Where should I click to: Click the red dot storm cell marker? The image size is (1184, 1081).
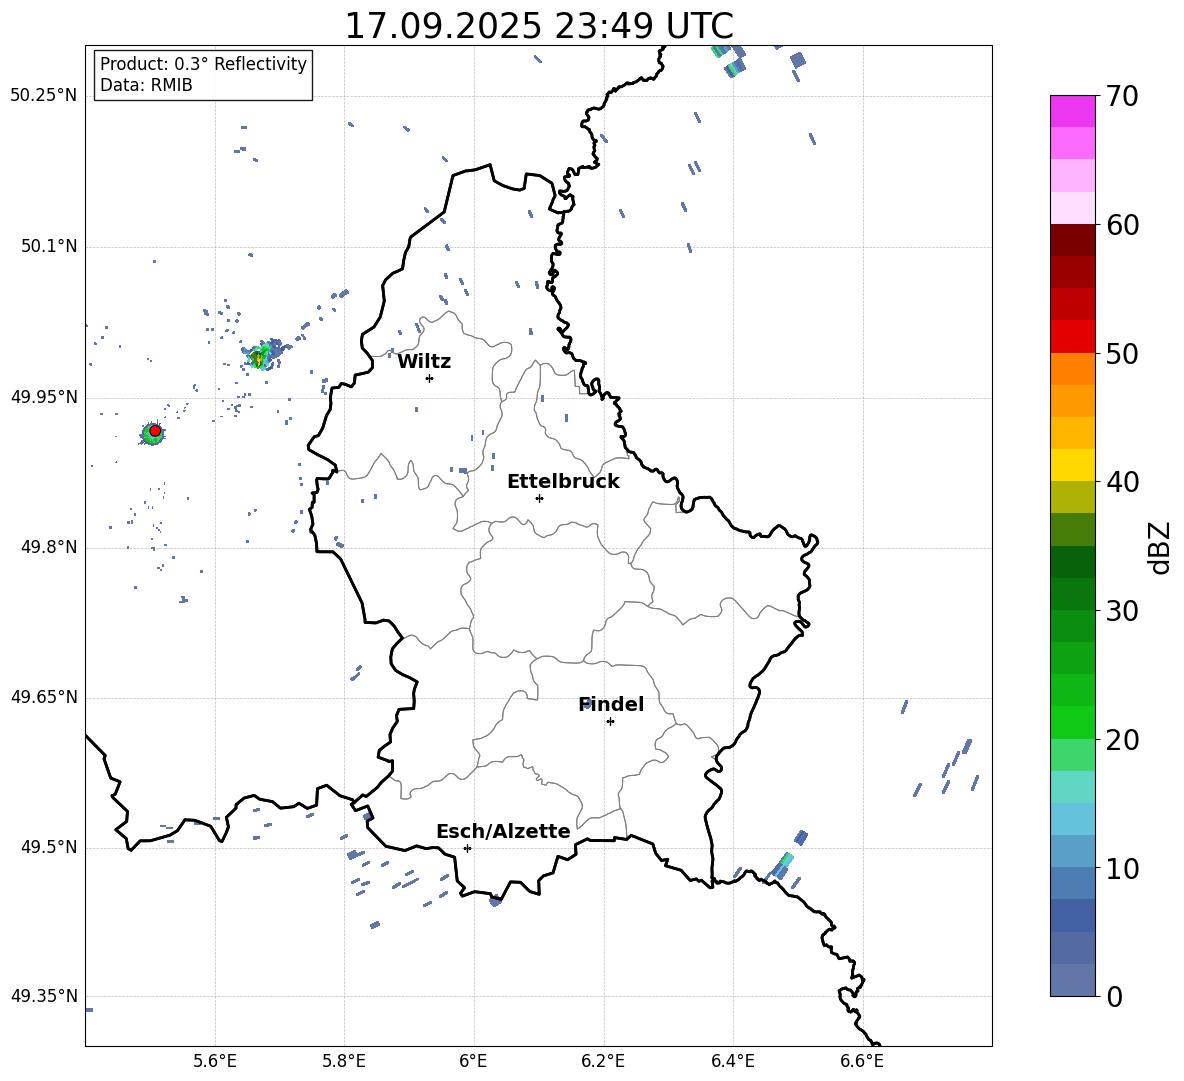coord(155,430)
